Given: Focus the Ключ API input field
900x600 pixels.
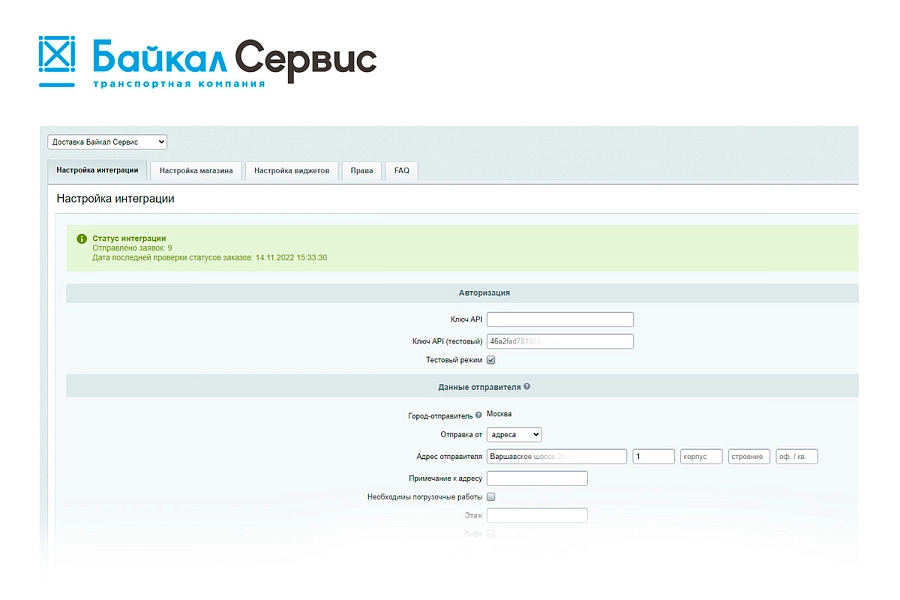Looking at the screenshot, I should [560, 319].
